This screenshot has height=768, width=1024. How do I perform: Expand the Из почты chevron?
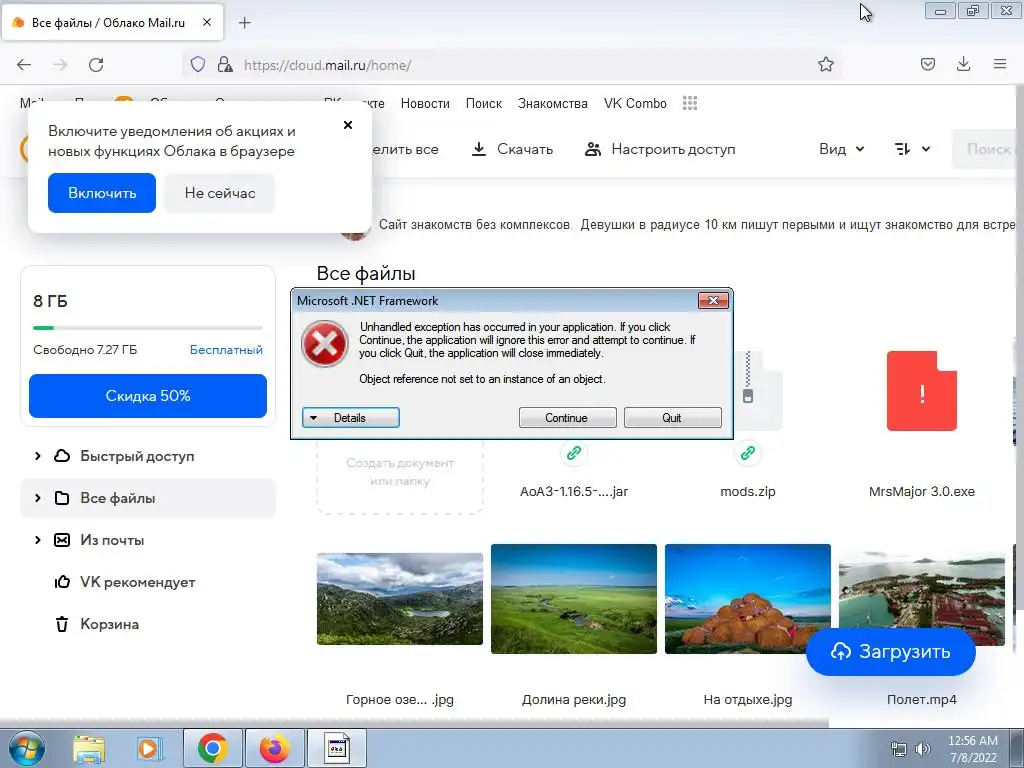pos(37,540)
